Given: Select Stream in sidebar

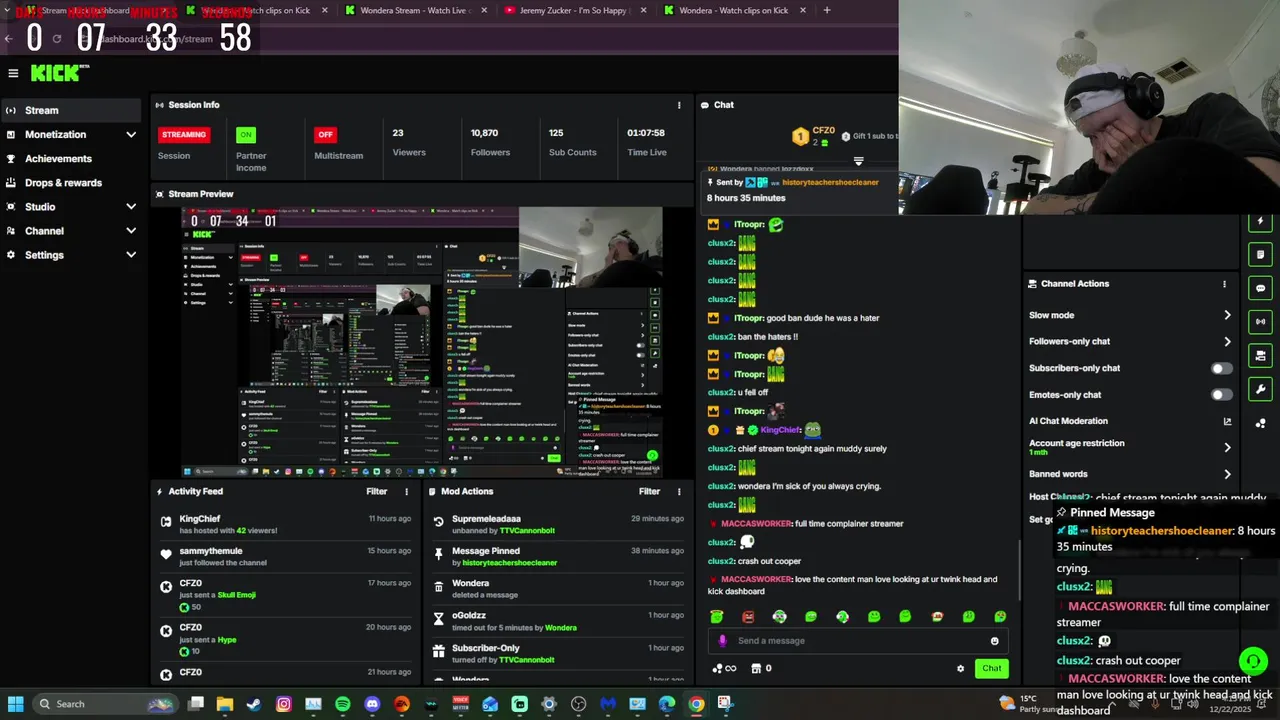Looking at the screenshot, I should tap(71, 111).
